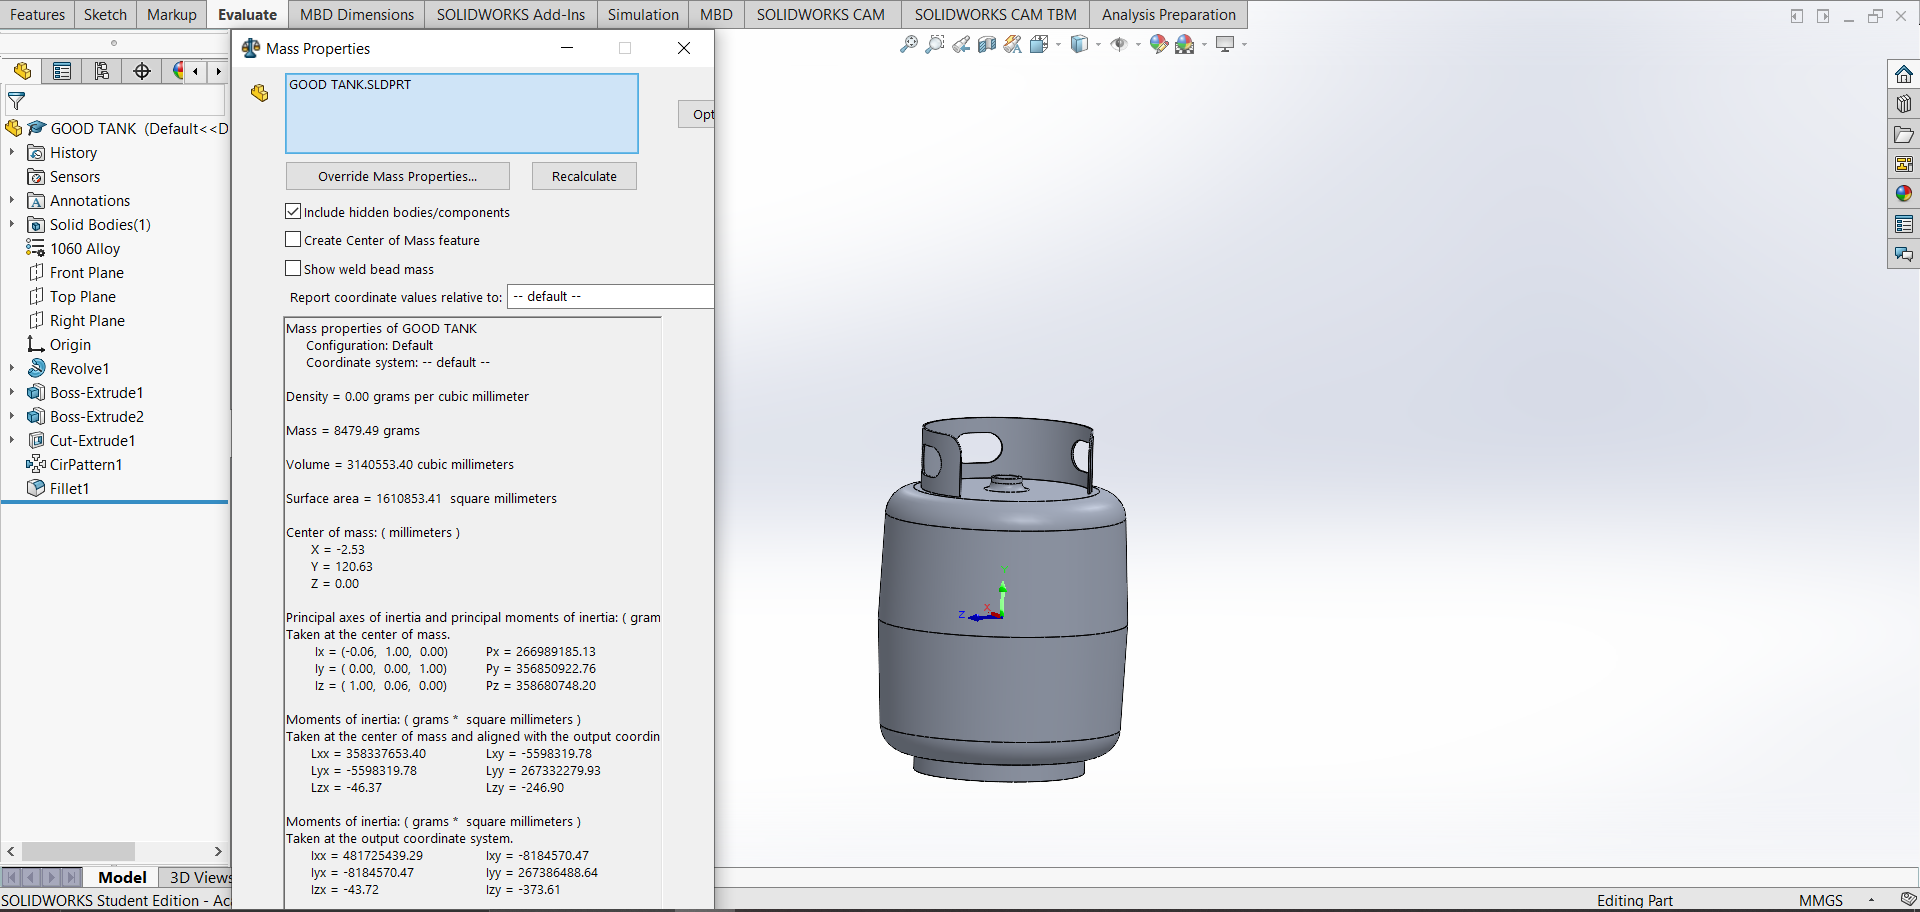This screenshot has height=912, width=1920.
Task: Switch to the Sketch ribbon tab
Action: click(105, 14)
